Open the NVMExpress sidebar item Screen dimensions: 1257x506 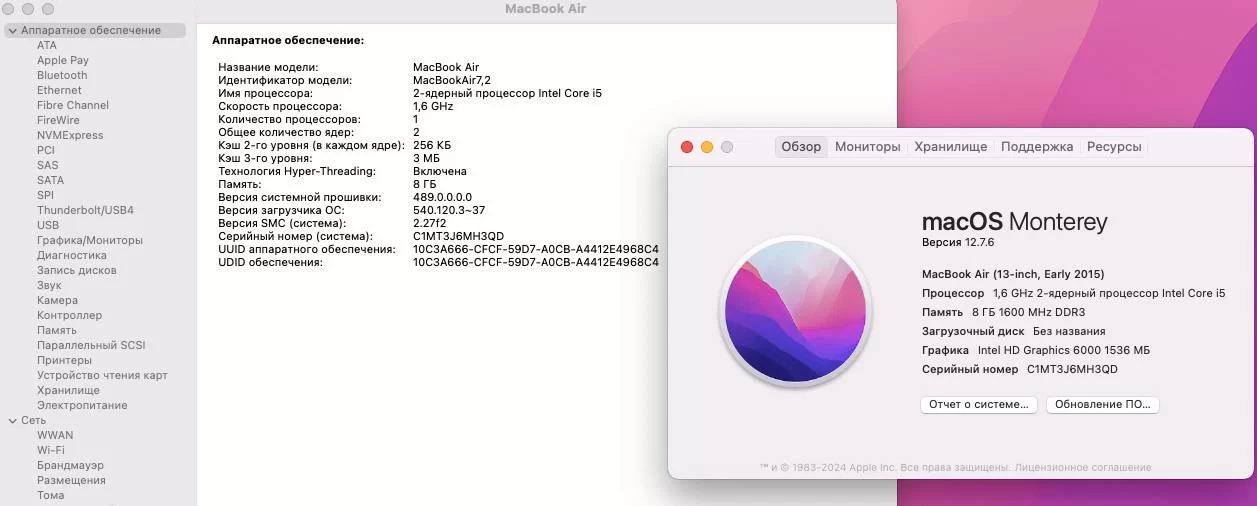pyautogui.click(x=70, y=136)
